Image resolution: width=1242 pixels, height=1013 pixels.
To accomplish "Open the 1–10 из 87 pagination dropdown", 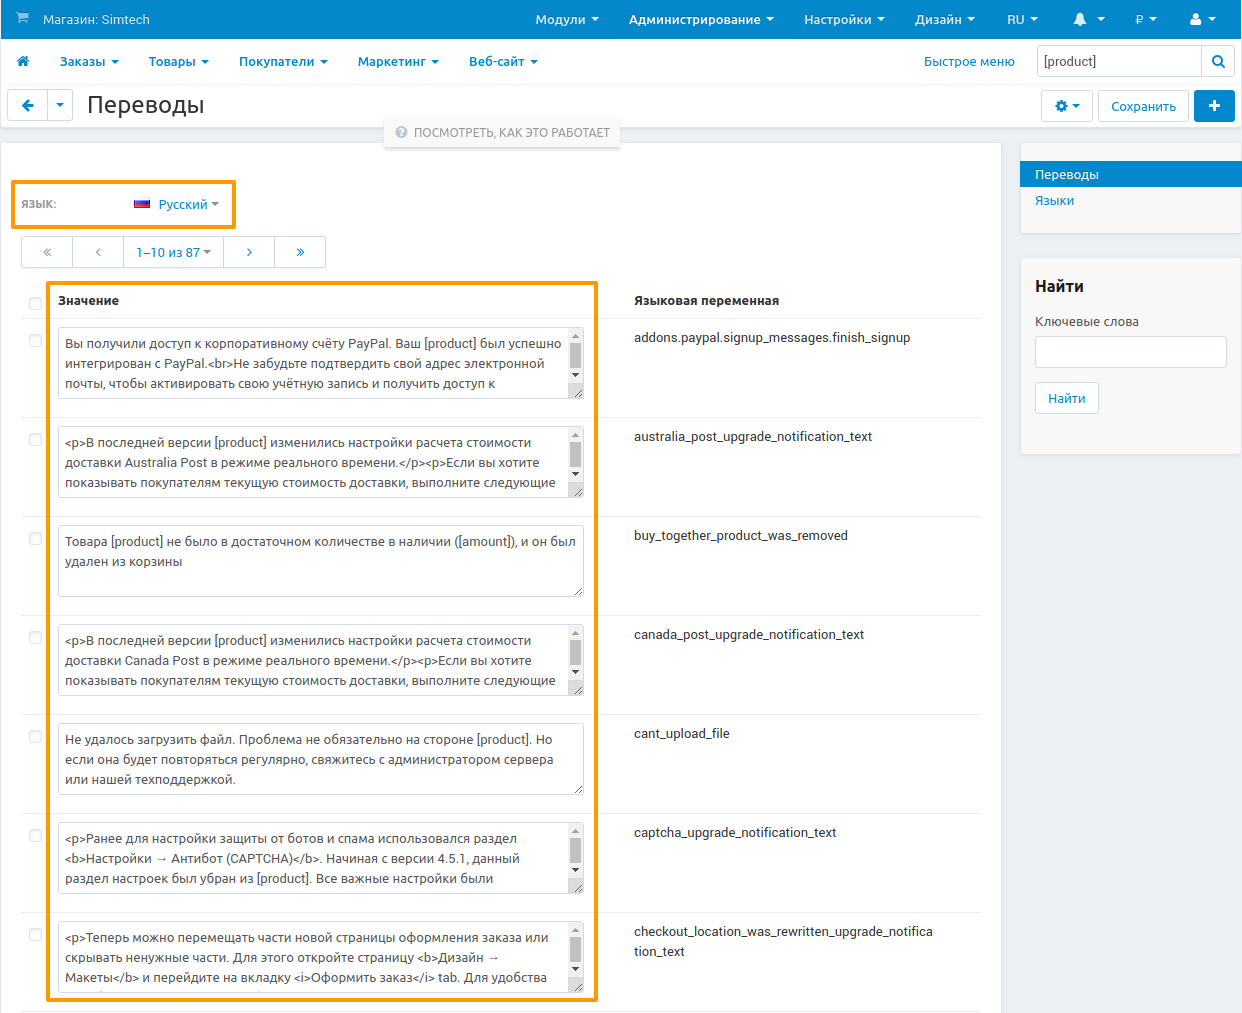I will (173, 252).
